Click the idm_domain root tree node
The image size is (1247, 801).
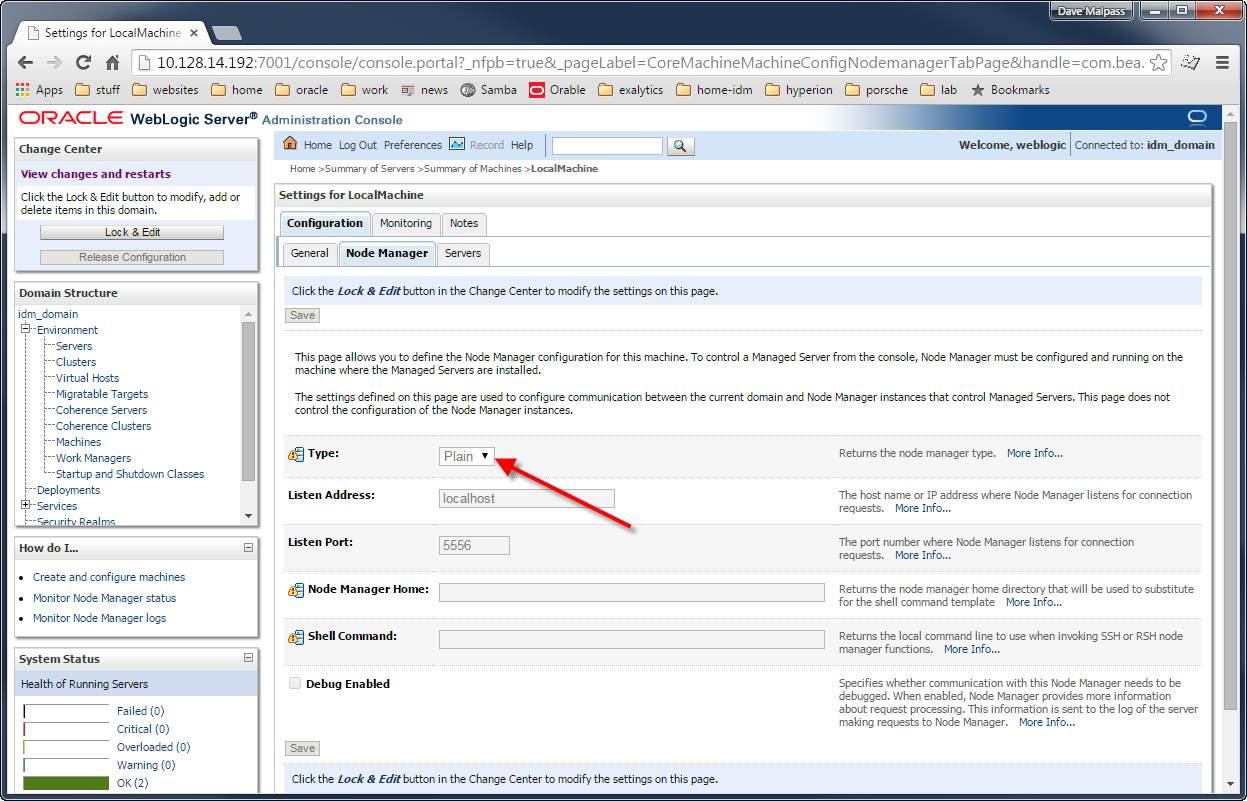click(x=48, y=314)
